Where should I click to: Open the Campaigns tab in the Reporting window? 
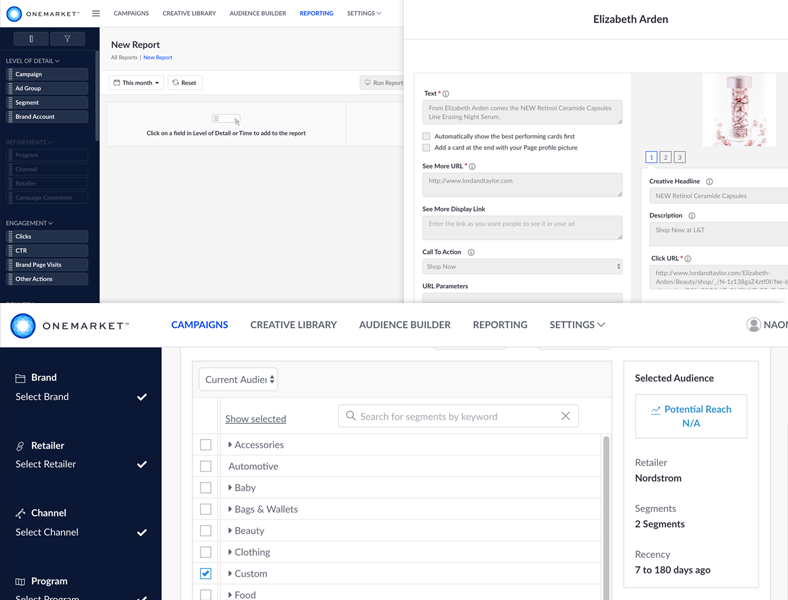131,14
